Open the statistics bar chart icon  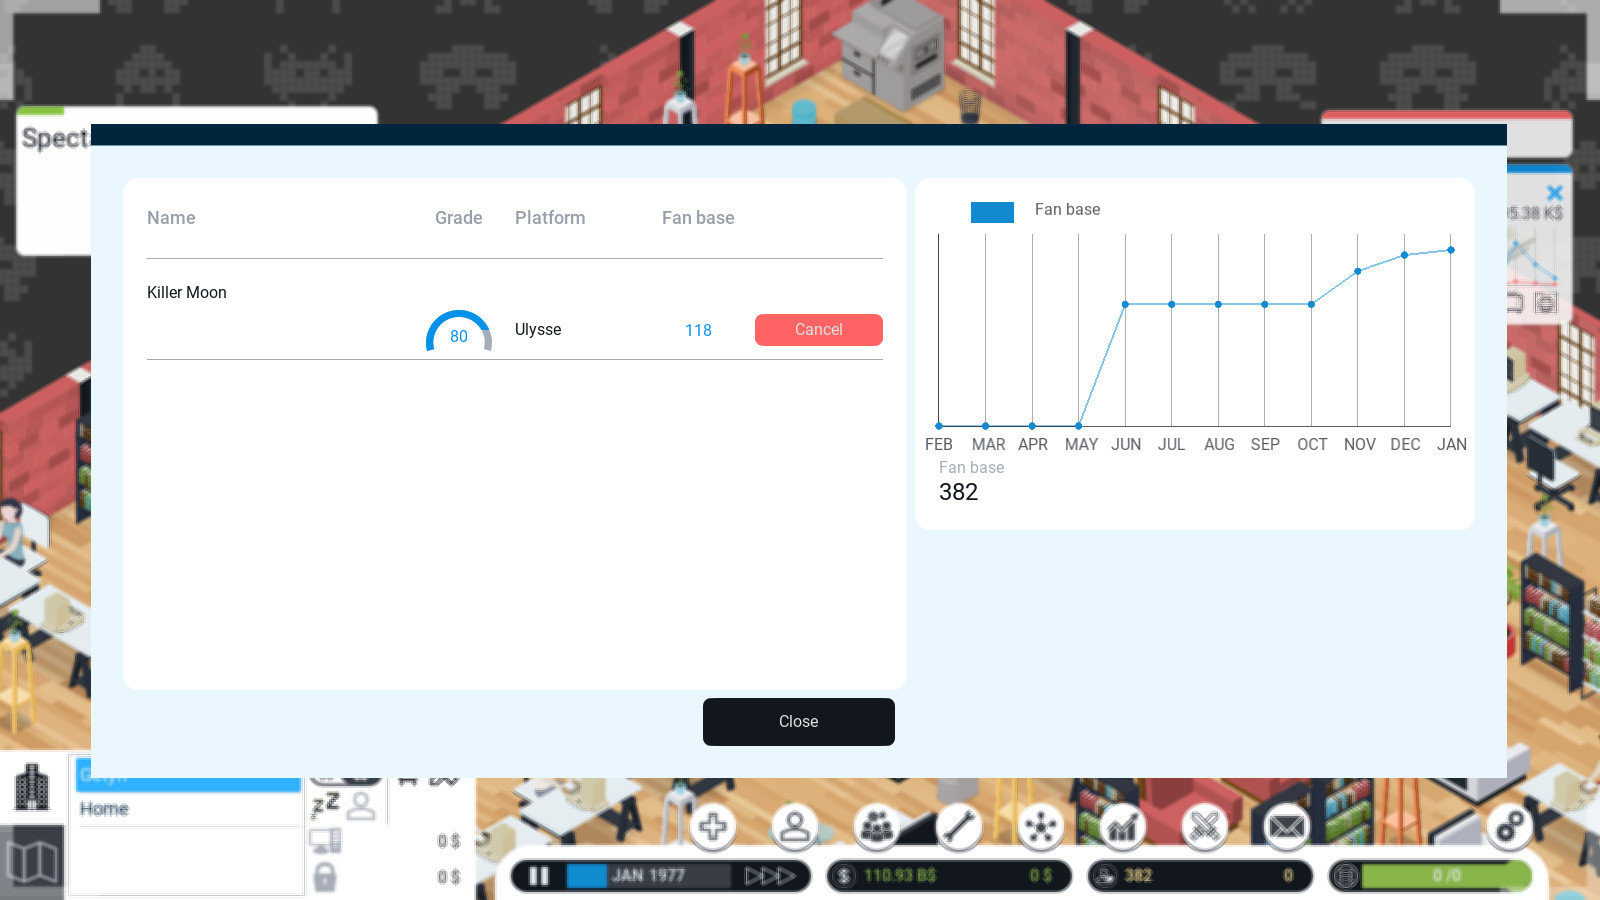click(1123, 827)
